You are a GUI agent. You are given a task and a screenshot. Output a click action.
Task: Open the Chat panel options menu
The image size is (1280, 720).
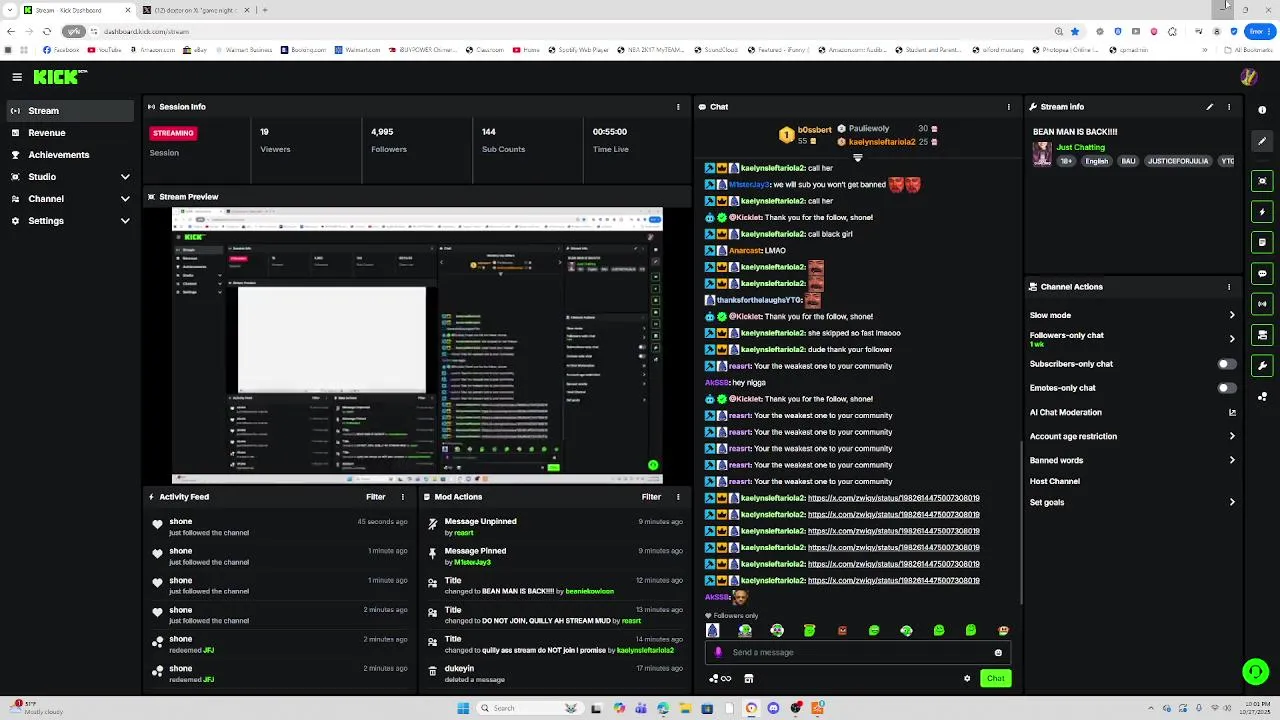coord(1008,107)
